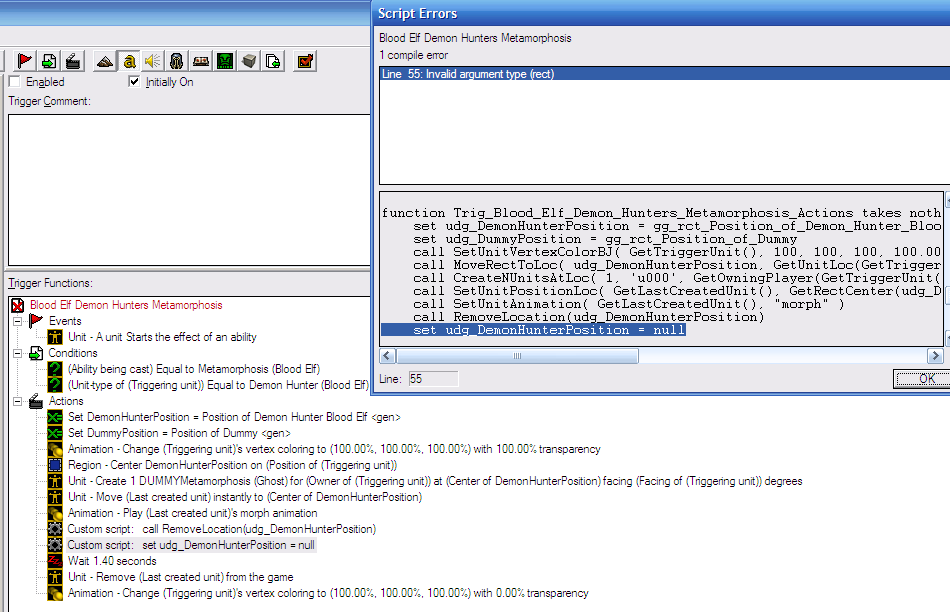Open the Terrain Editor mountain icon
Viewport: 950px width, 612px height.
click(105, 61)
